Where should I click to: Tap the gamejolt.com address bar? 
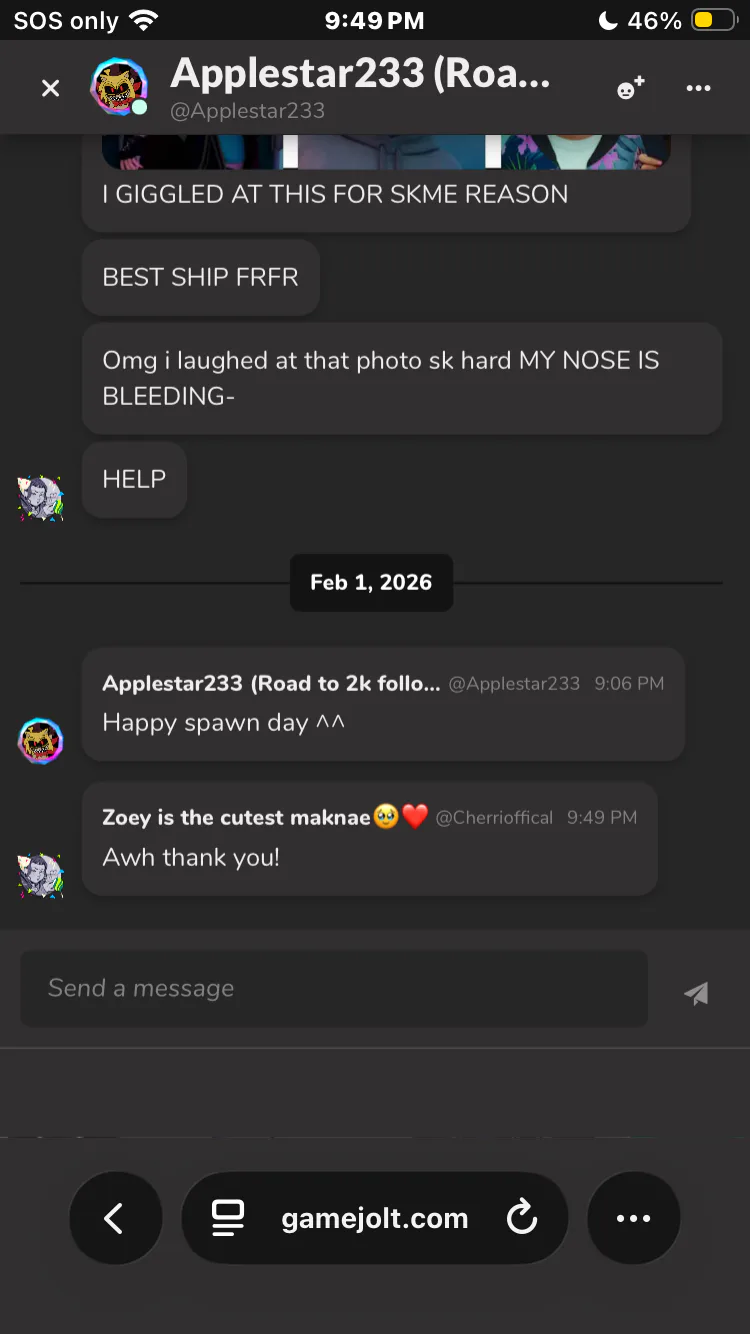pos(375,1218)
